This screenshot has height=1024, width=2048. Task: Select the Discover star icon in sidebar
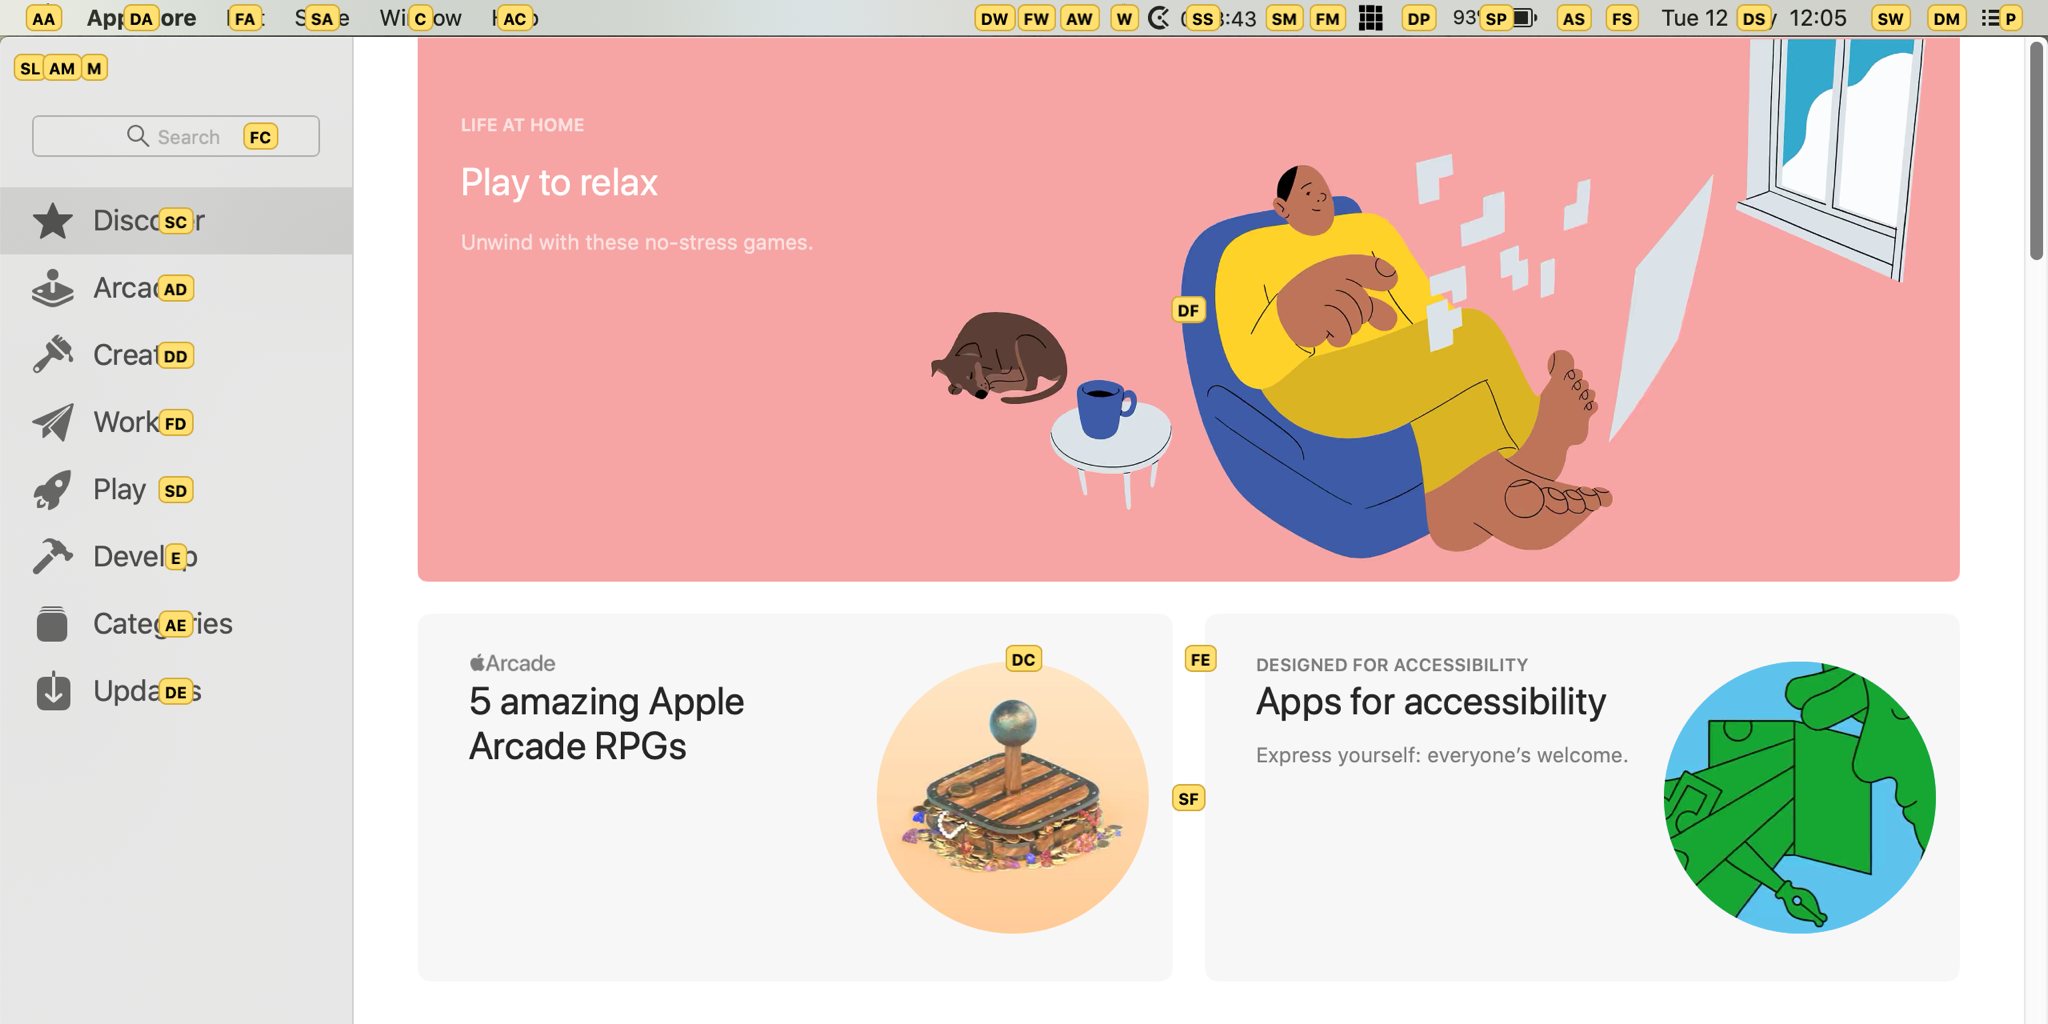pyautogui.click(x=54, y=220)
